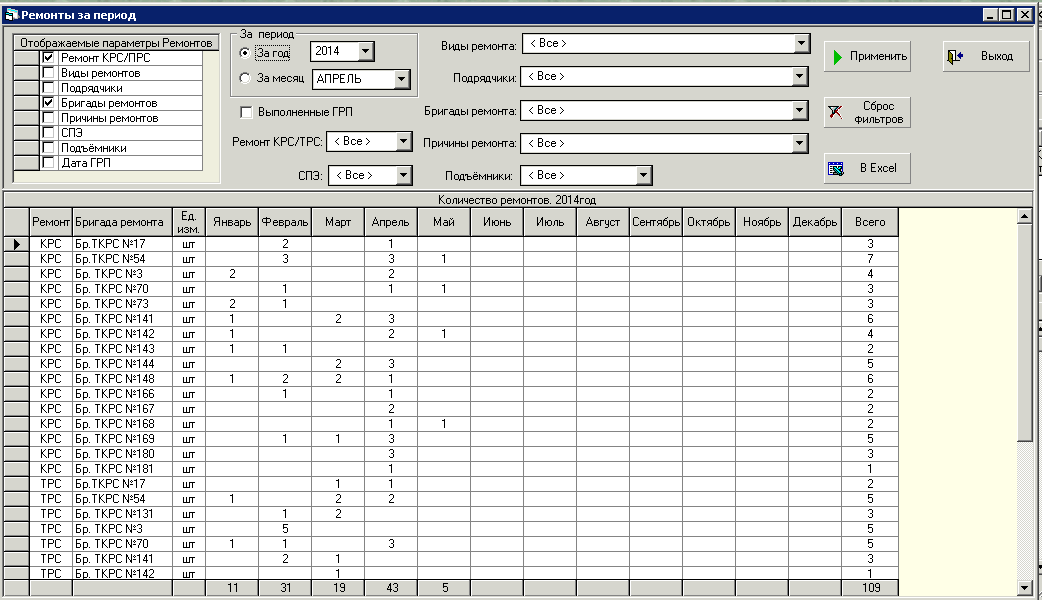Click the Всего column header
The height and width of the screenshot is (601, 1042).
(x=870, y=222)
